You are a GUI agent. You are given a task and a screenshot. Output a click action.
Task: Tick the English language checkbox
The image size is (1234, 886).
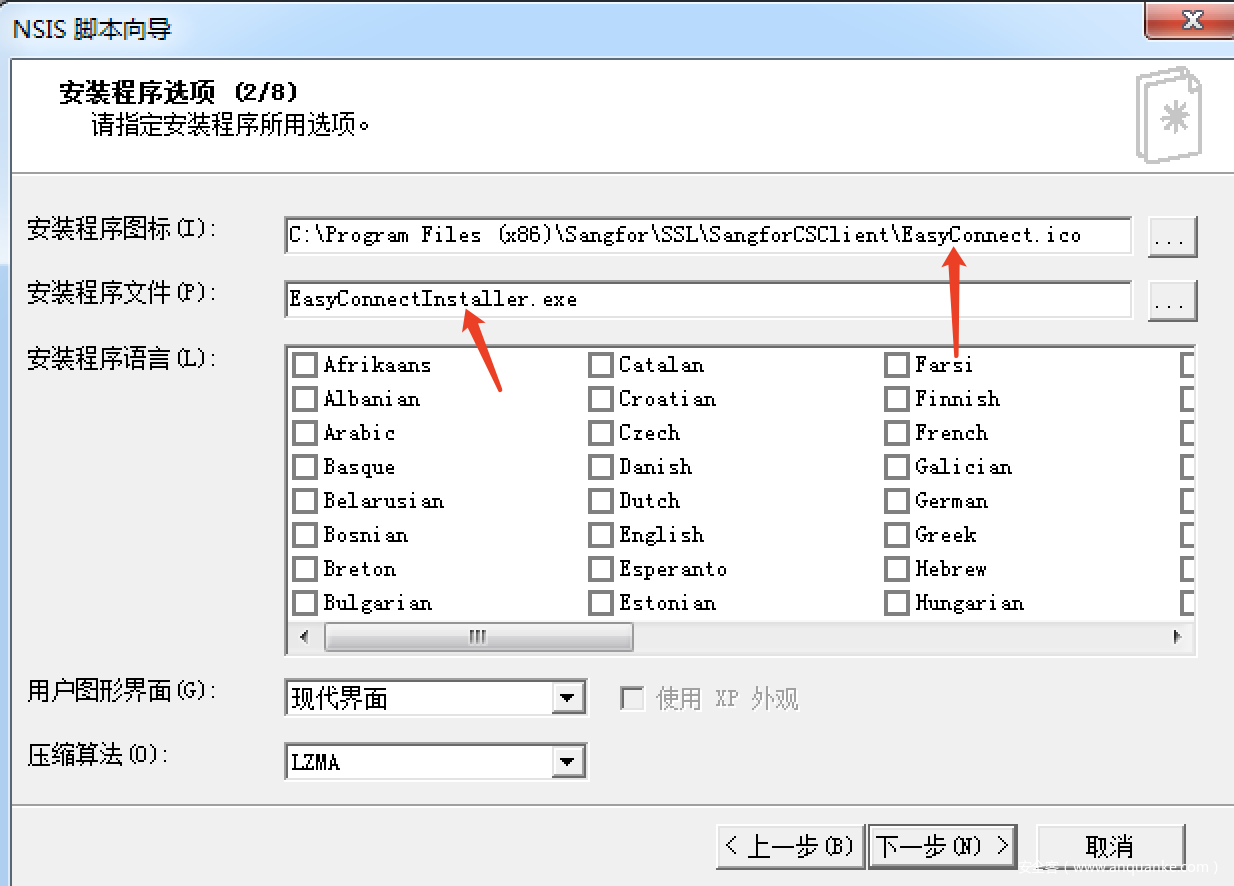pos(601,535)
